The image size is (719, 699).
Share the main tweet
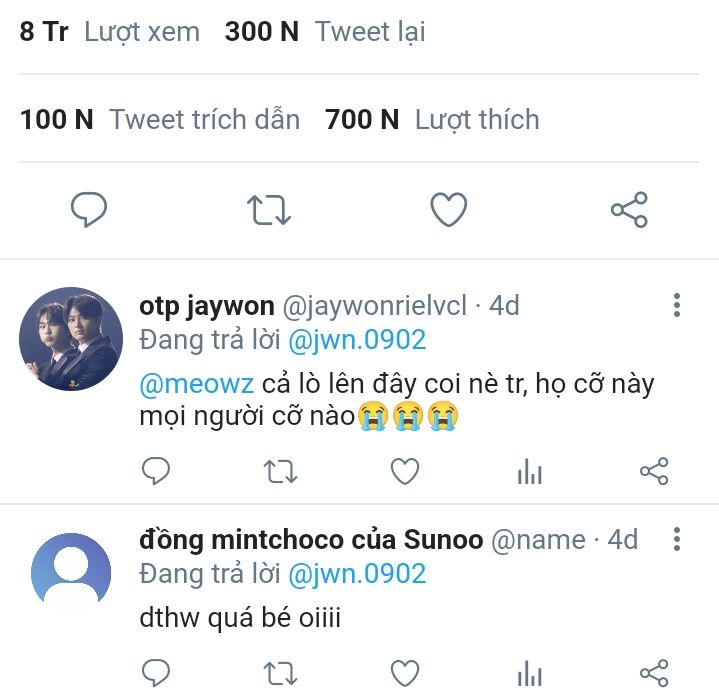629,210
